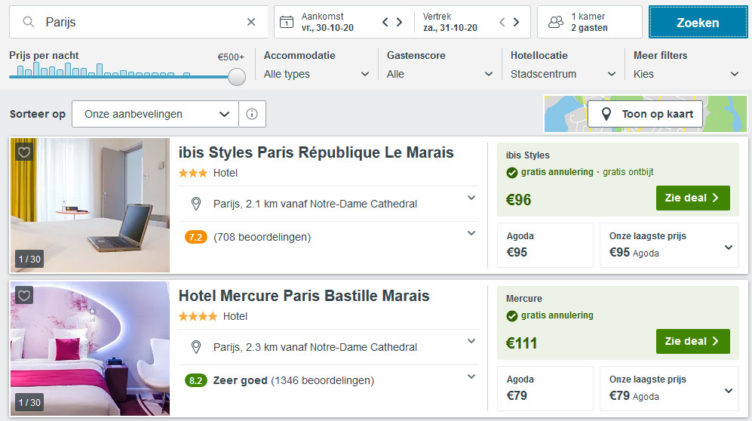Open the sort by Onze aanbevelingen dropdown
Screen dimensions: 752x421
tap(155, 114)
